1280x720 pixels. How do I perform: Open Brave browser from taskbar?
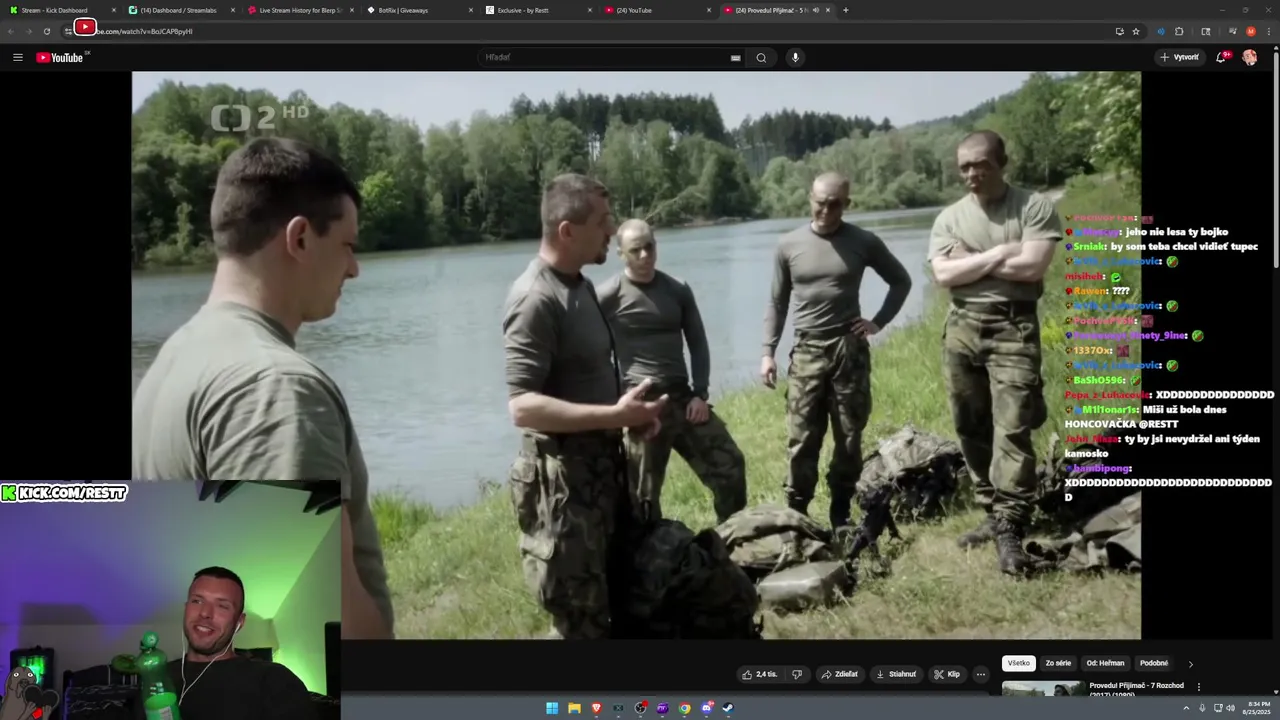pos(596,708)
